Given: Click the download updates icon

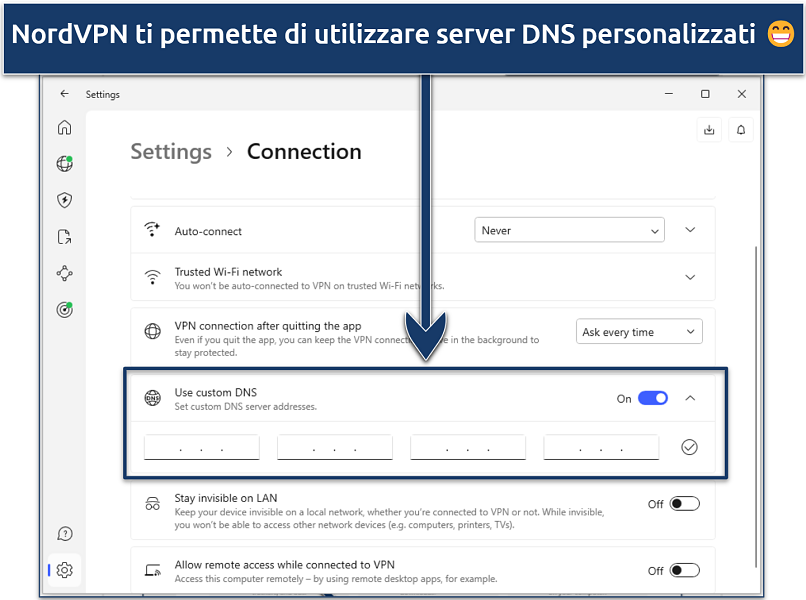Looking at the screenshot, I should pyautogui.click(x=709, y=129).
